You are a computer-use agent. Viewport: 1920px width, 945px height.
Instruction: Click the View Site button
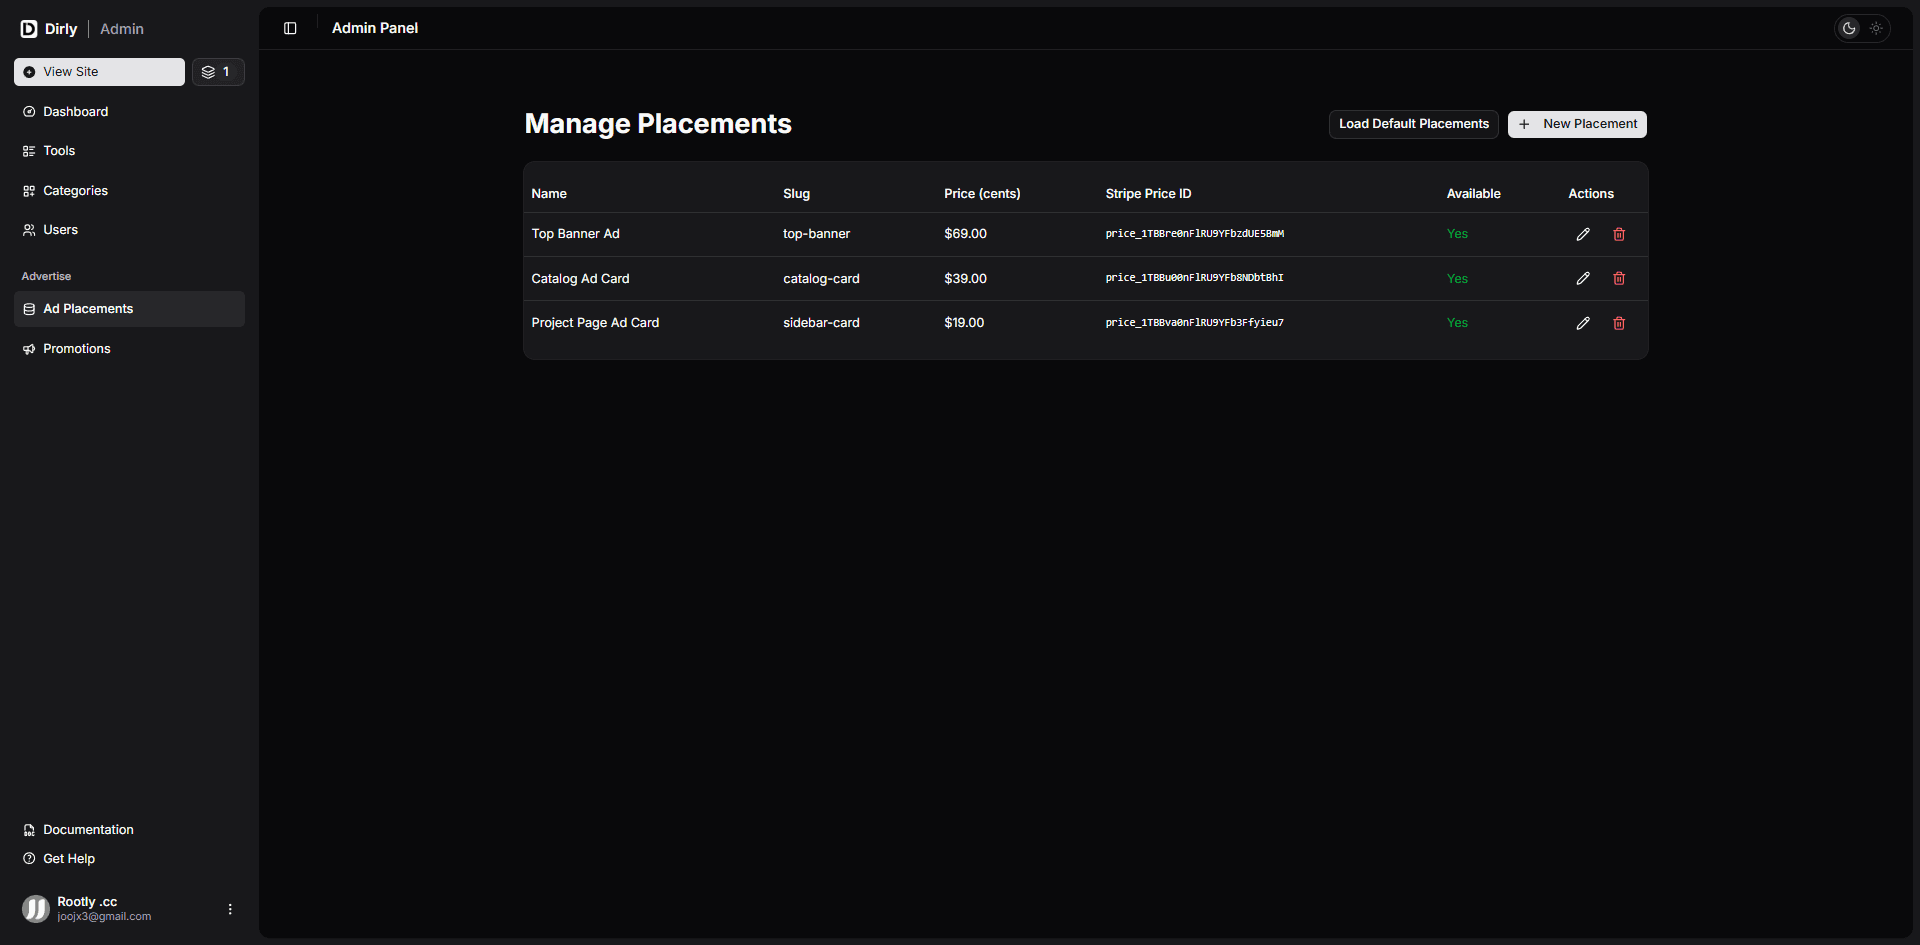coord(99,72)
